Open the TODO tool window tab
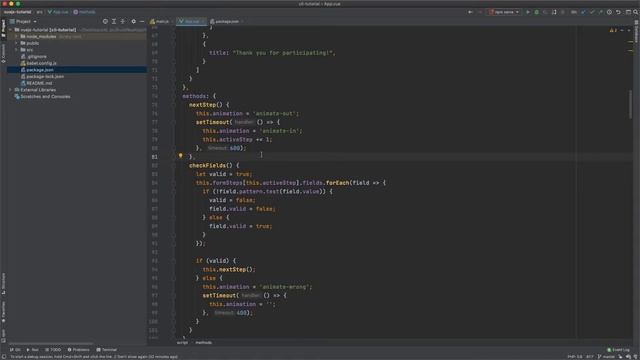Viewport: 640px width, 360px height. click(x=53, y=350)
